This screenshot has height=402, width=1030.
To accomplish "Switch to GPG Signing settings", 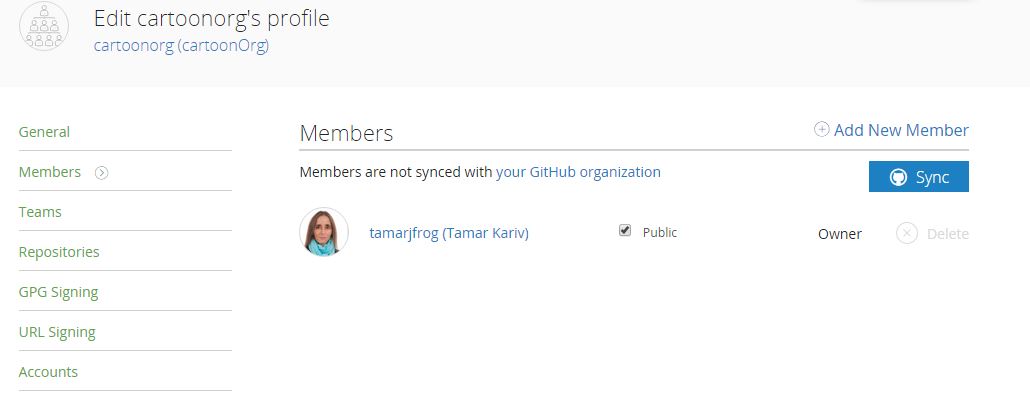I will coord(58,292).
